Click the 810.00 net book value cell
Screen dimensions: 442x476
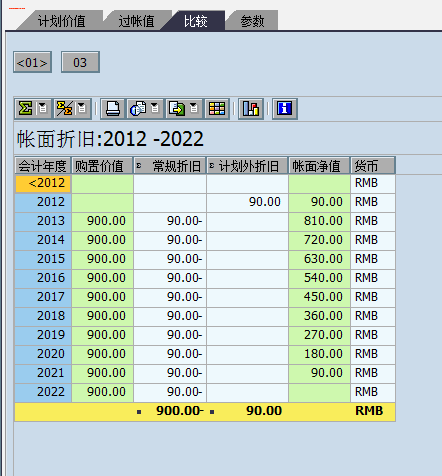click(319, 221)
